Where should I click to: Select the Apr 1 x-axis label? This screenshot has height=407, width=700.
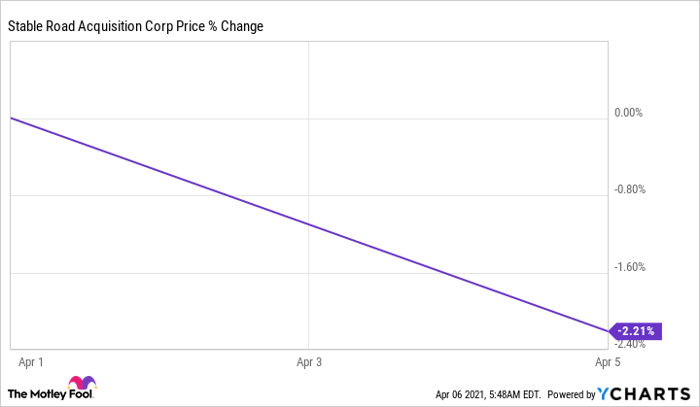29,358
